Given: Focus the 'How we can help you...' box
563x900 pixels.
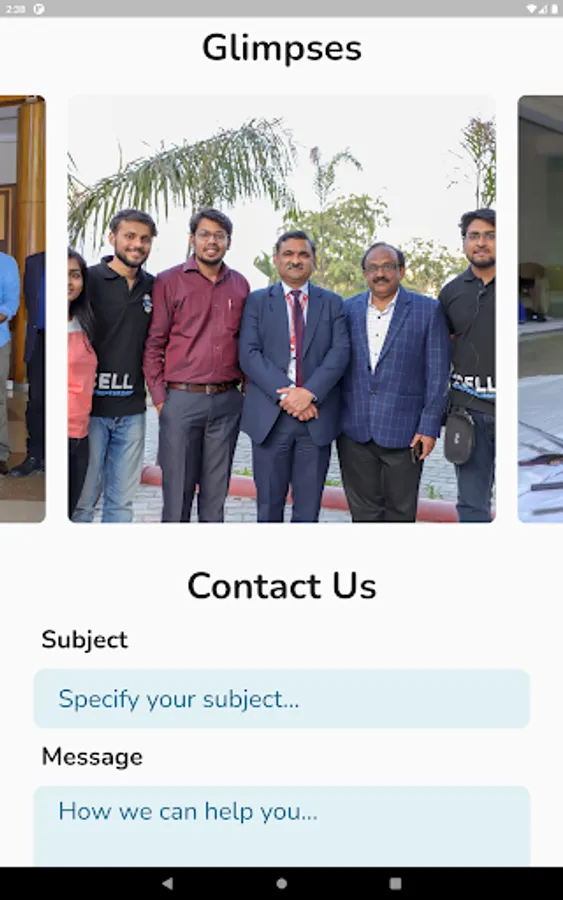Looking at the screenshot, I should tap(282, 827).
